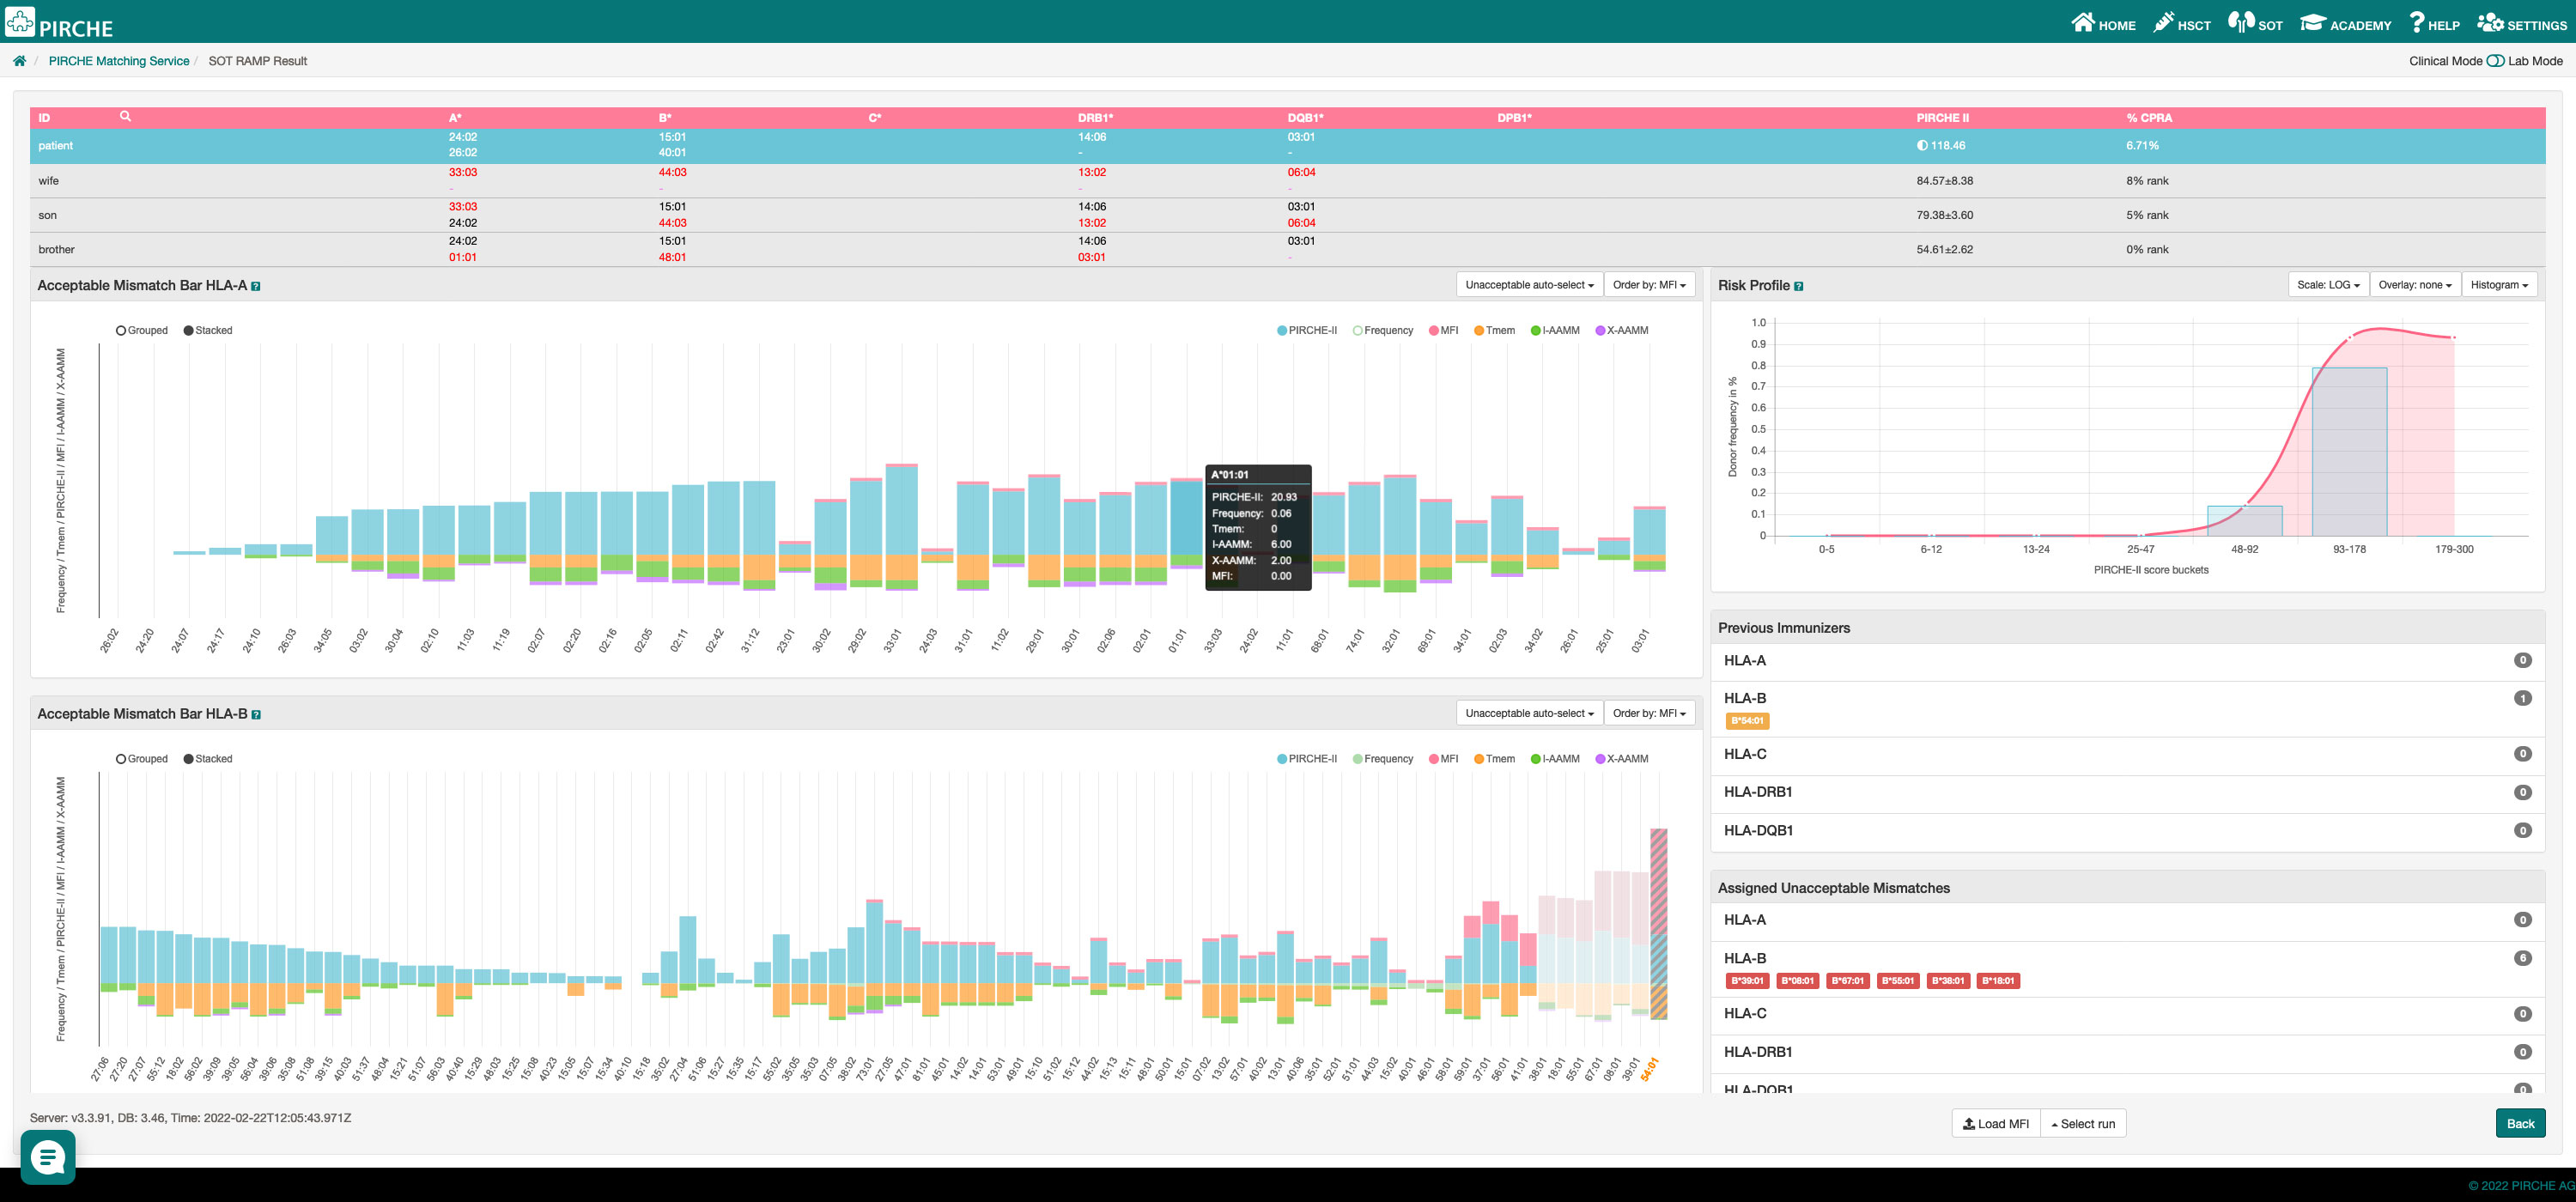Viewport: 2576px width, 1202px height.
Task: Click the 93-178 histogram bar in Risk Profile
Action: coord(2349,452)
